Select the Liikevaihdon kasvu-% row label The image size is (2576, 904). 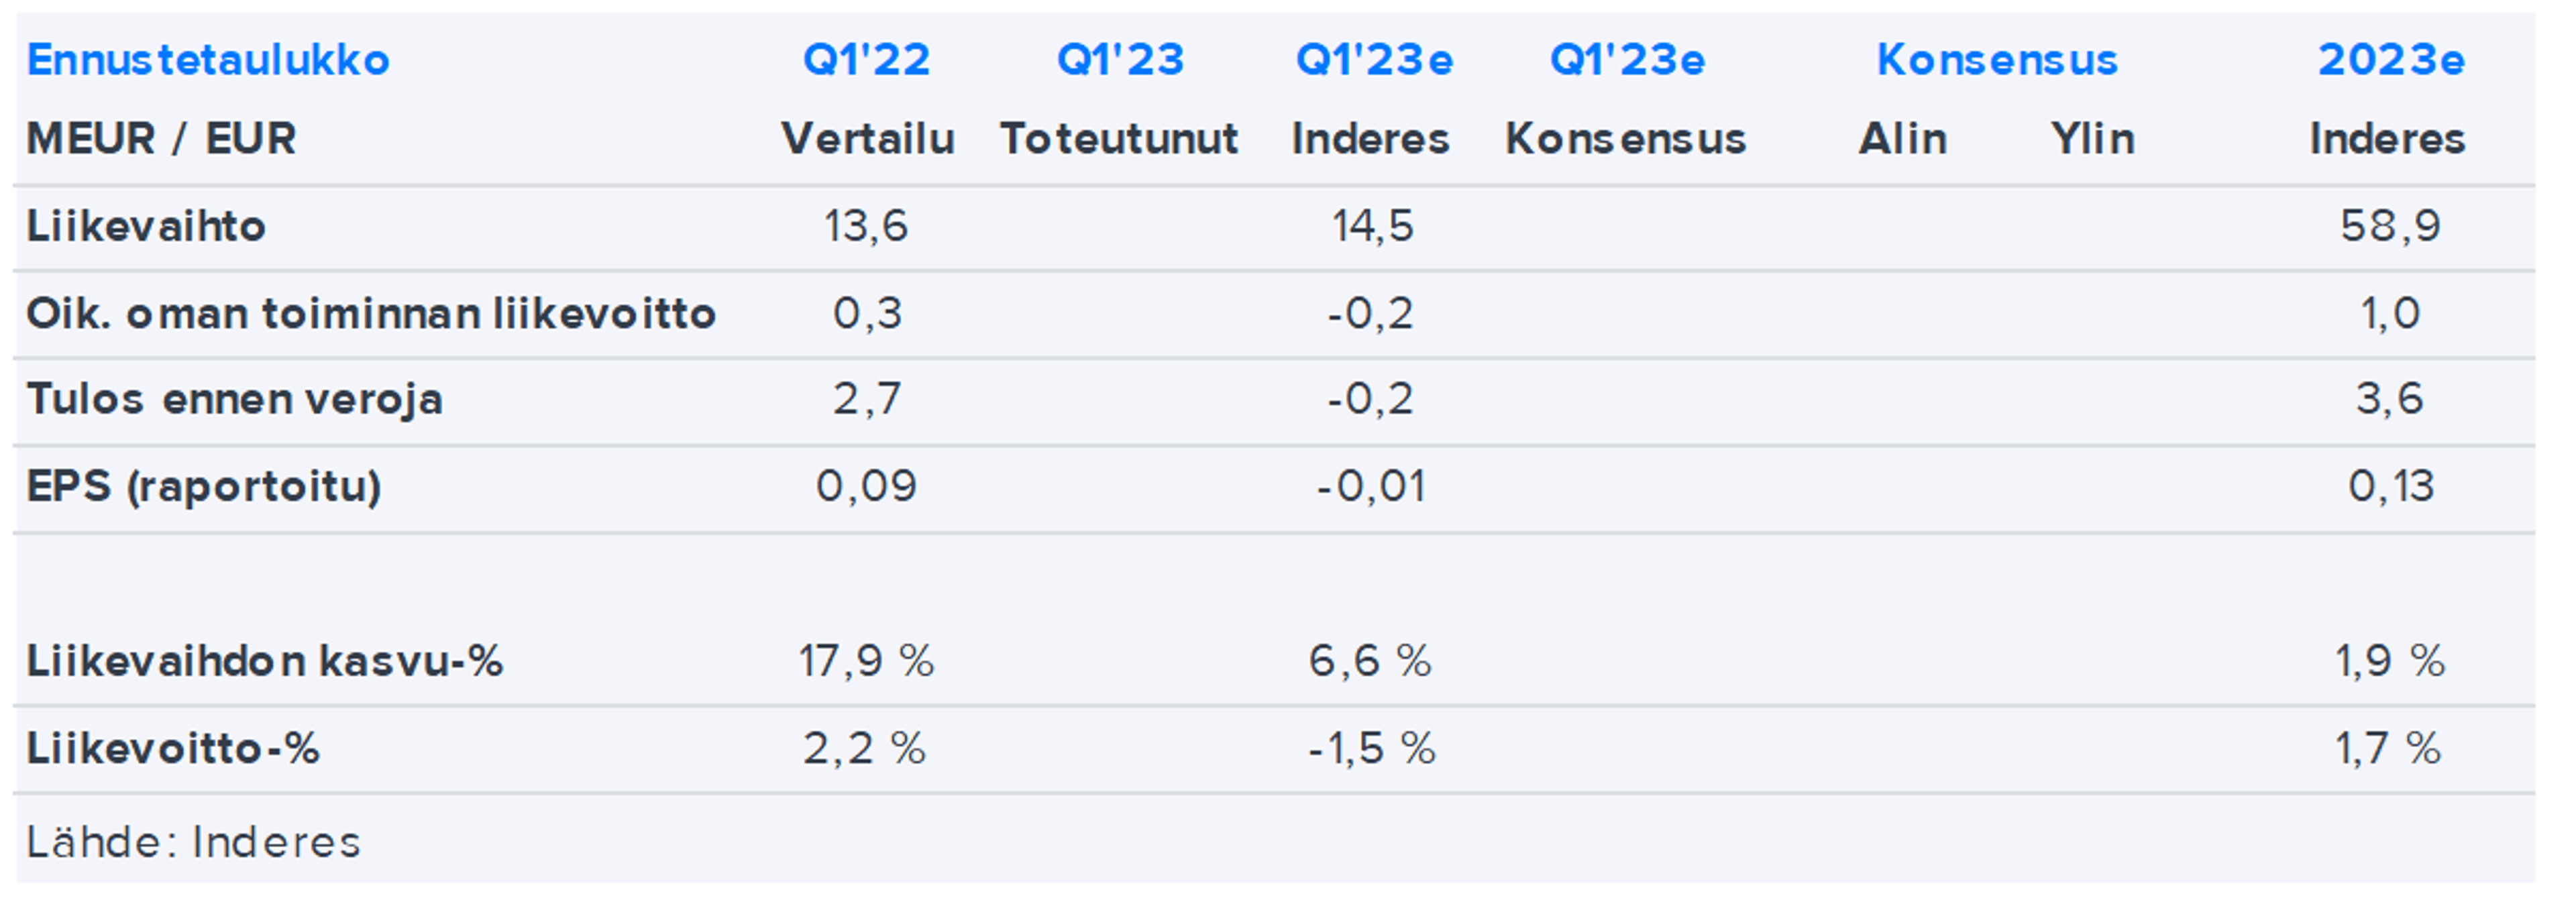click(264, 661)
